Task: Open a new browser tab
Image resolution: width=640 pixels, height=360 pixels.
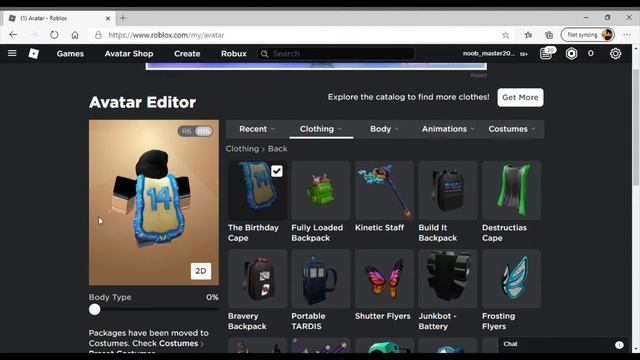Action: [x=123, y=18]
